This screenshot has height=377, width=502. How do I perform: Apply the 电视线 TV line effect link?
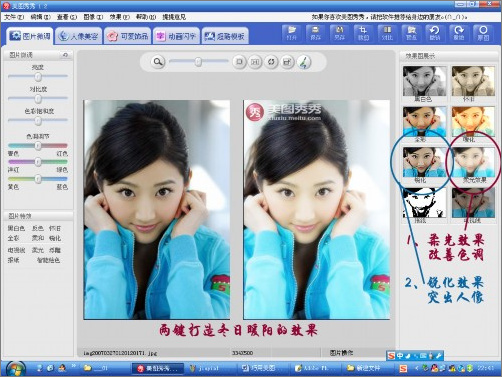point(16,250)
